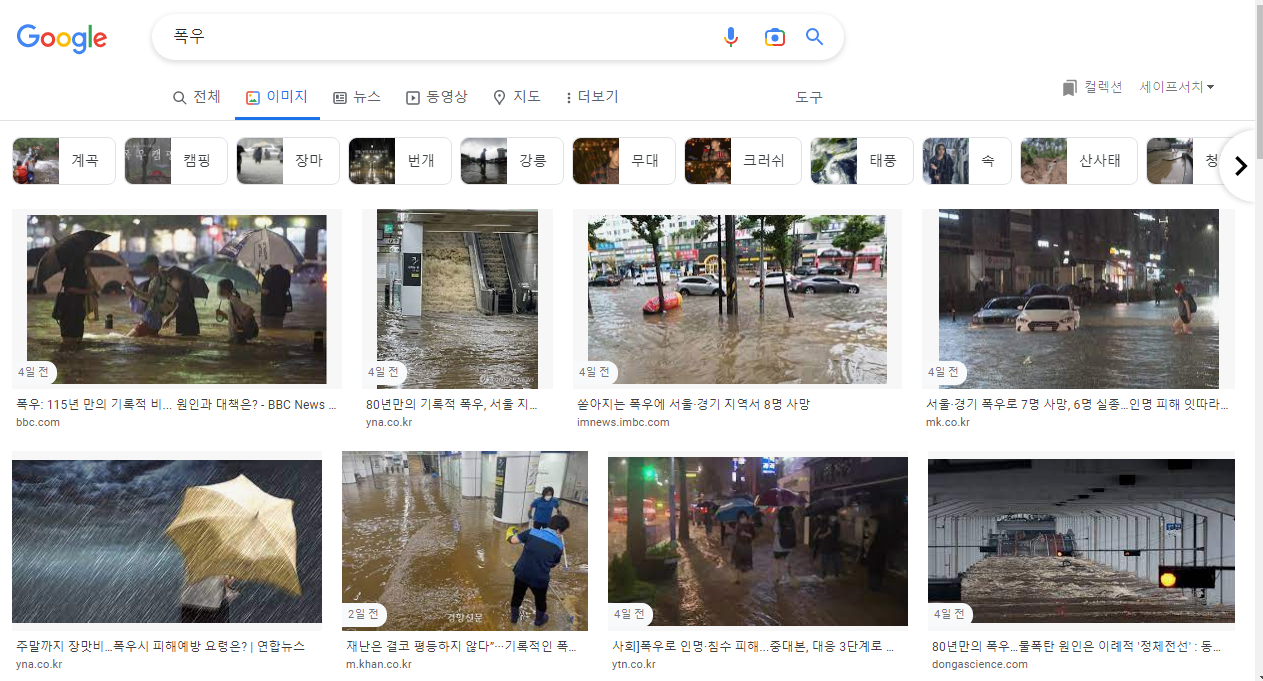Open the 도구 options
The image size is (1263, 681).
point(809,97)
